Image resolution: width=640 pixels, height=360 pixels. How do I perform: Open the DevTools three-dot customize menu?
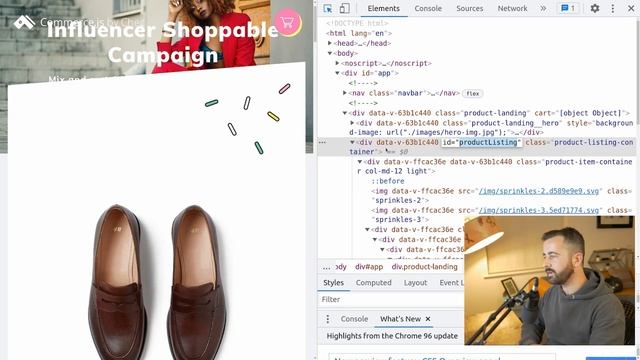click(613, 8)
